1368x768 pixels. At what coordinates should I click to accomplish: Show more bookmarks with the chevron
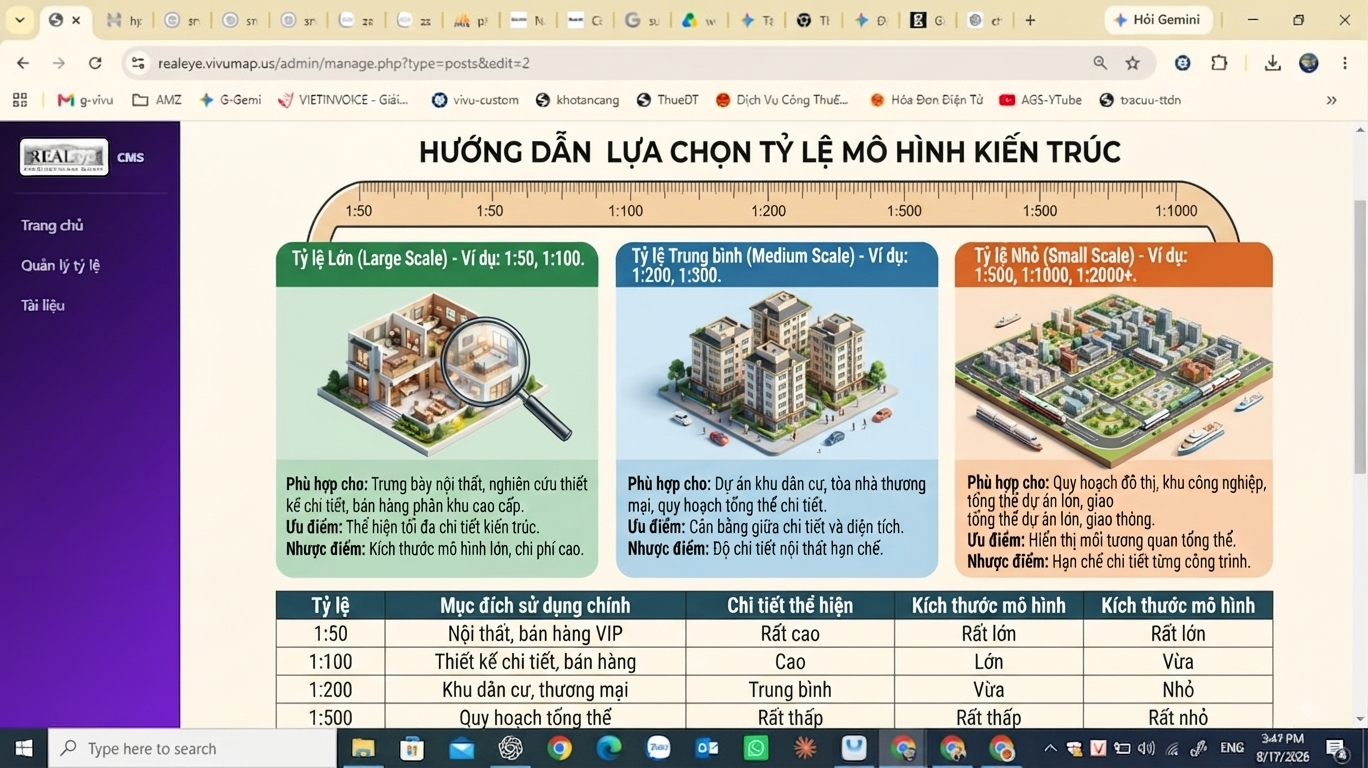click(1331, 100)
